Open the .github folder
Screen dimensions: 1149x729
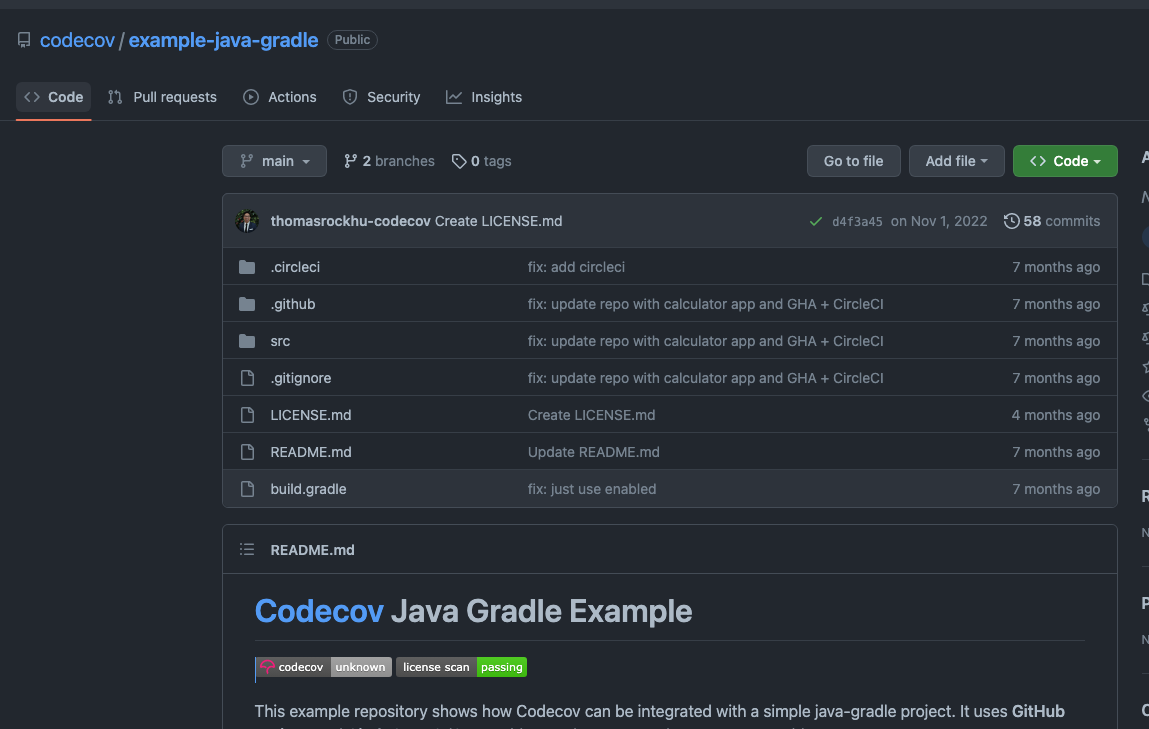[x=293, y=304]
